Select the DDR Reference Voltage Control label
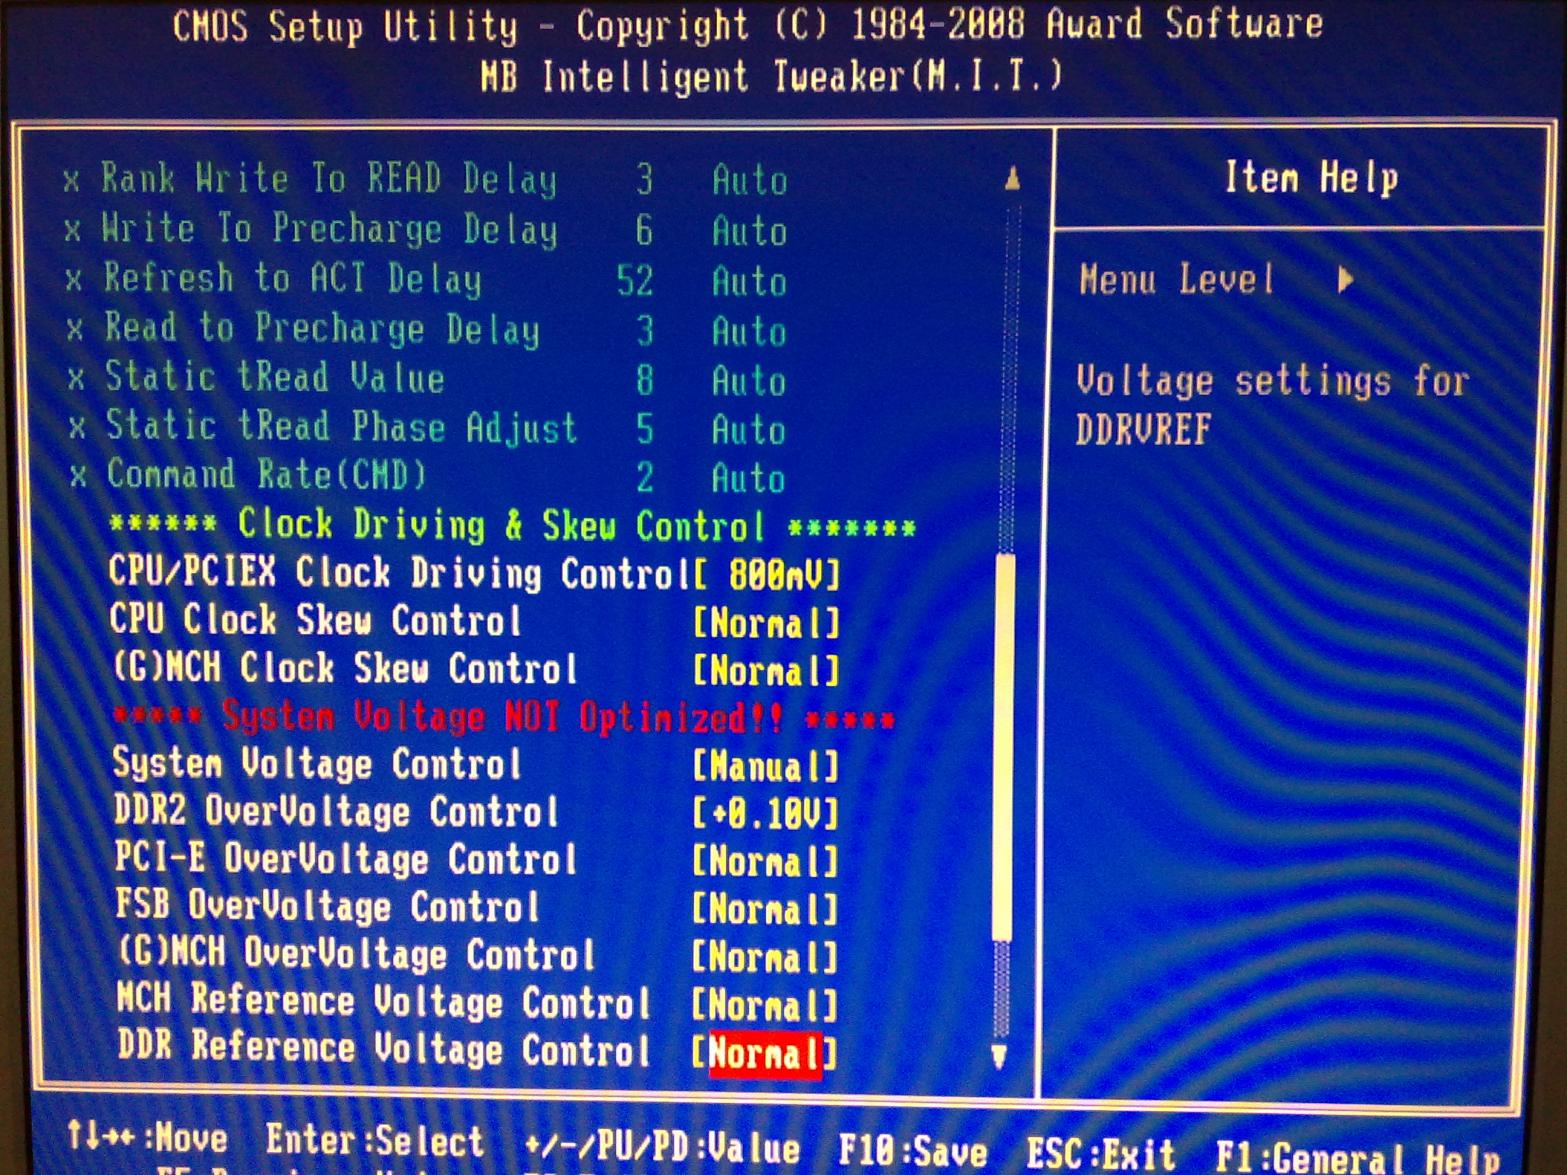This screenshot has height=1175, width=1567. click(x=385, y=1048)
